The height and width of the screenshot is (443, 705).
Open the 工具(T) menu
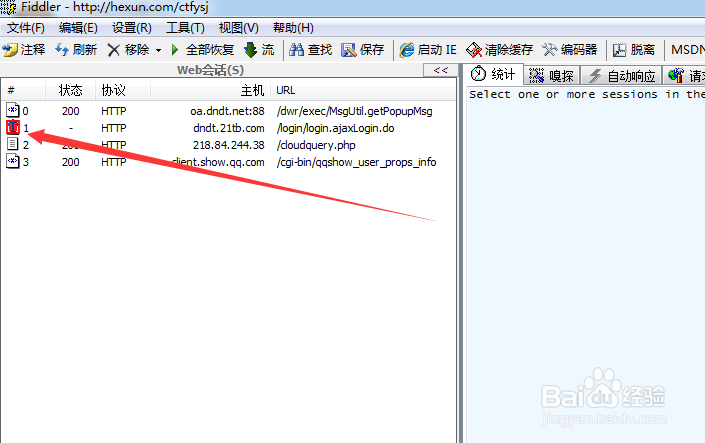pyautogui.click(x=185, y=28)
